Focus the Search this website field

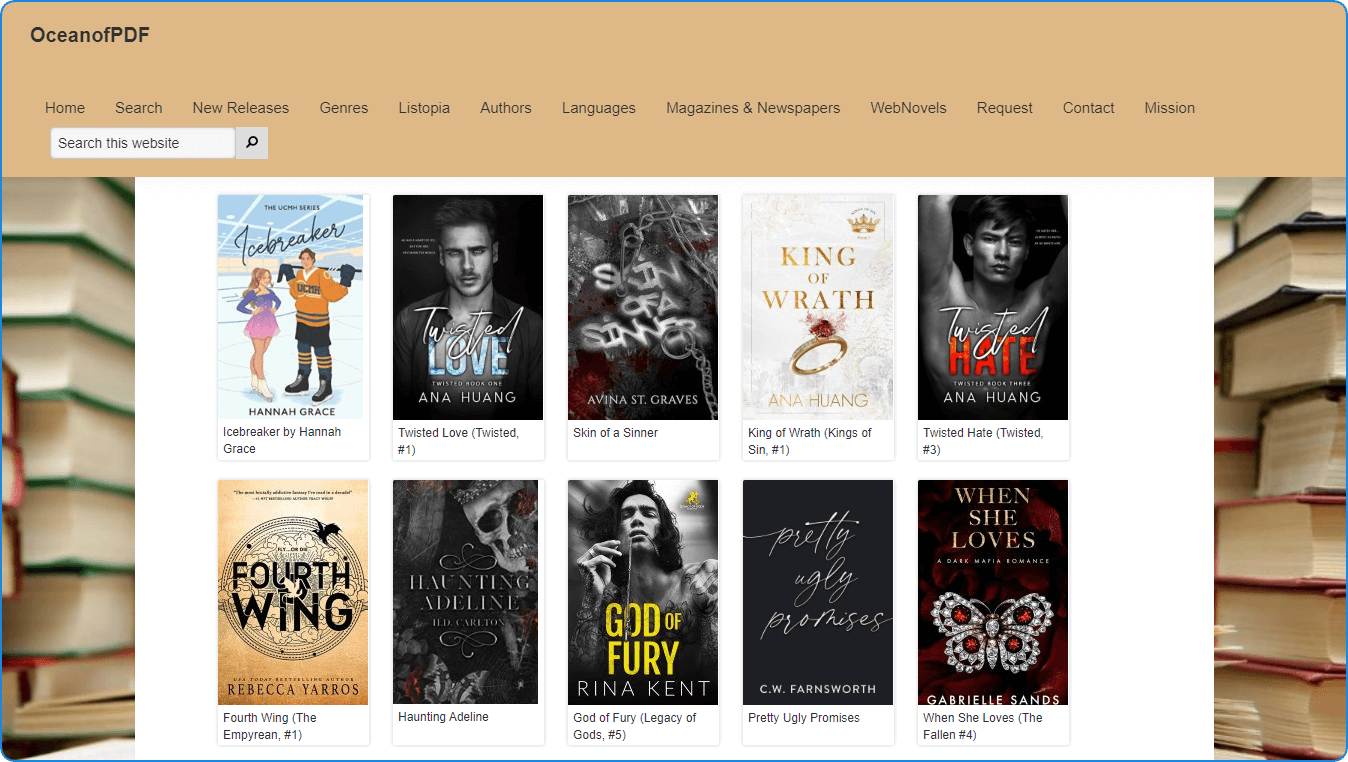click(143, 143)
